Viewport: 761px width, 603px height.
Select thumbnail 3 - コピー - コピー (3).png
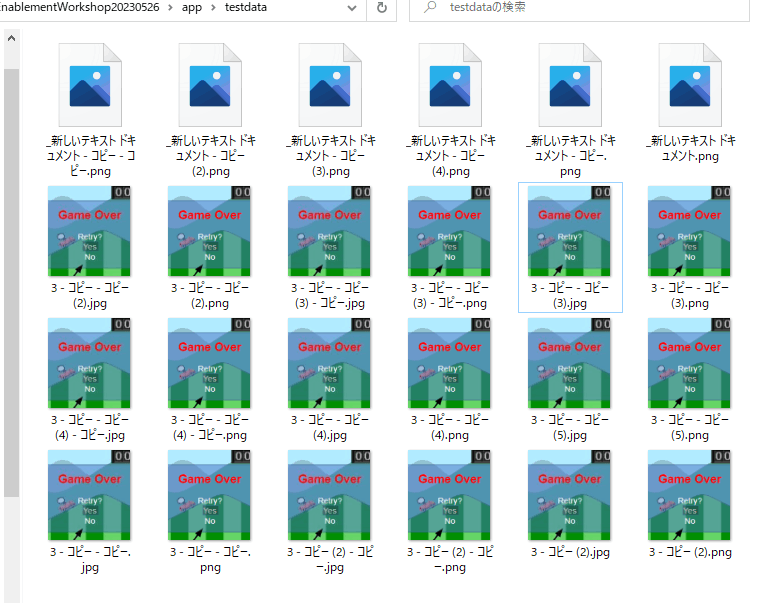689,231
